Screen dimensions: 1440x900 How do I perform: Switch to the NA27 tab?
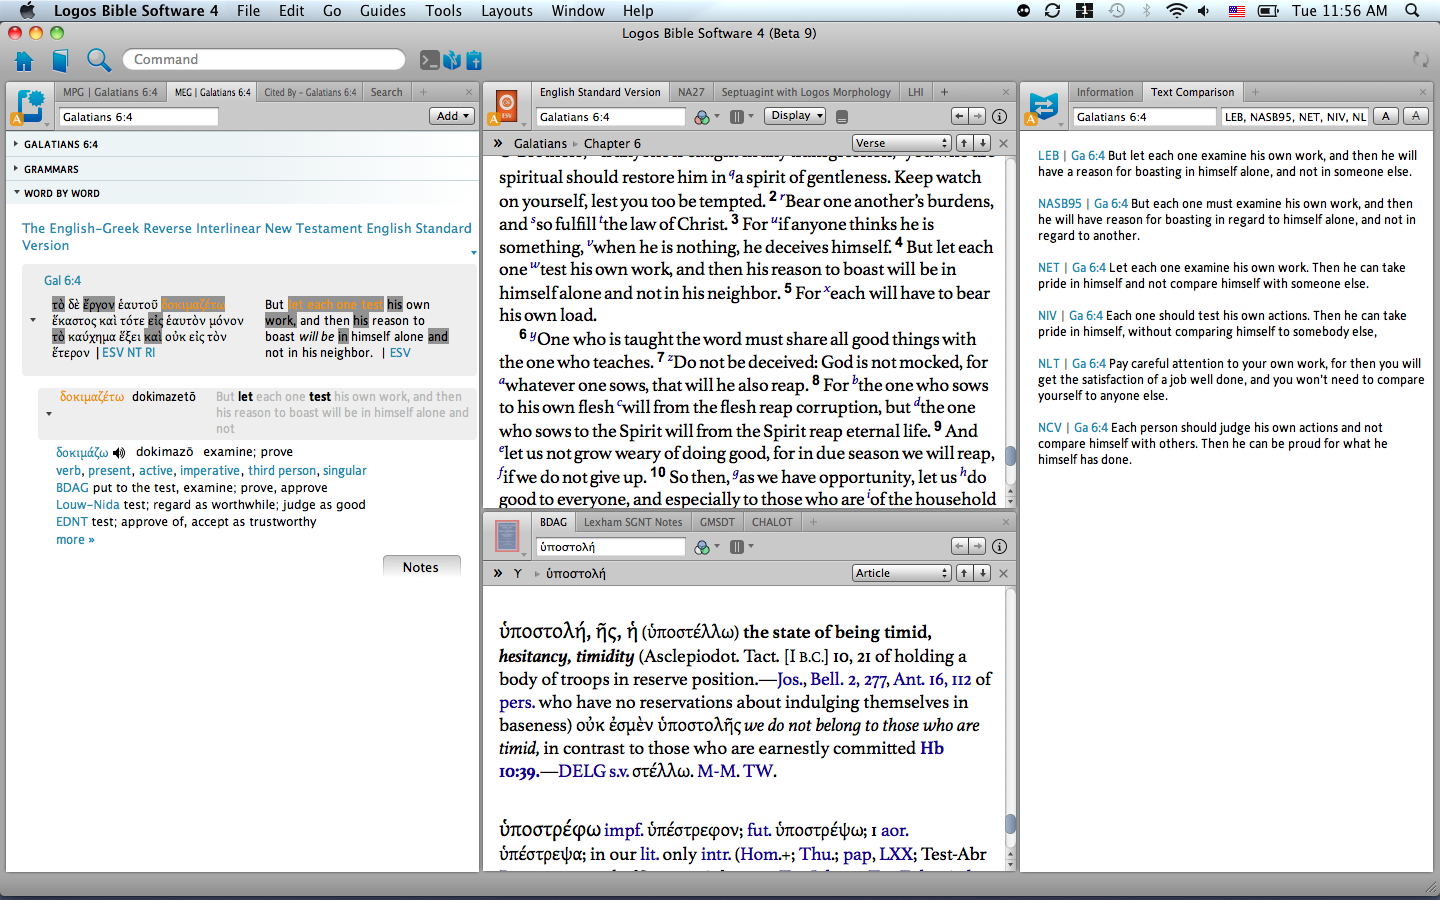691,92
